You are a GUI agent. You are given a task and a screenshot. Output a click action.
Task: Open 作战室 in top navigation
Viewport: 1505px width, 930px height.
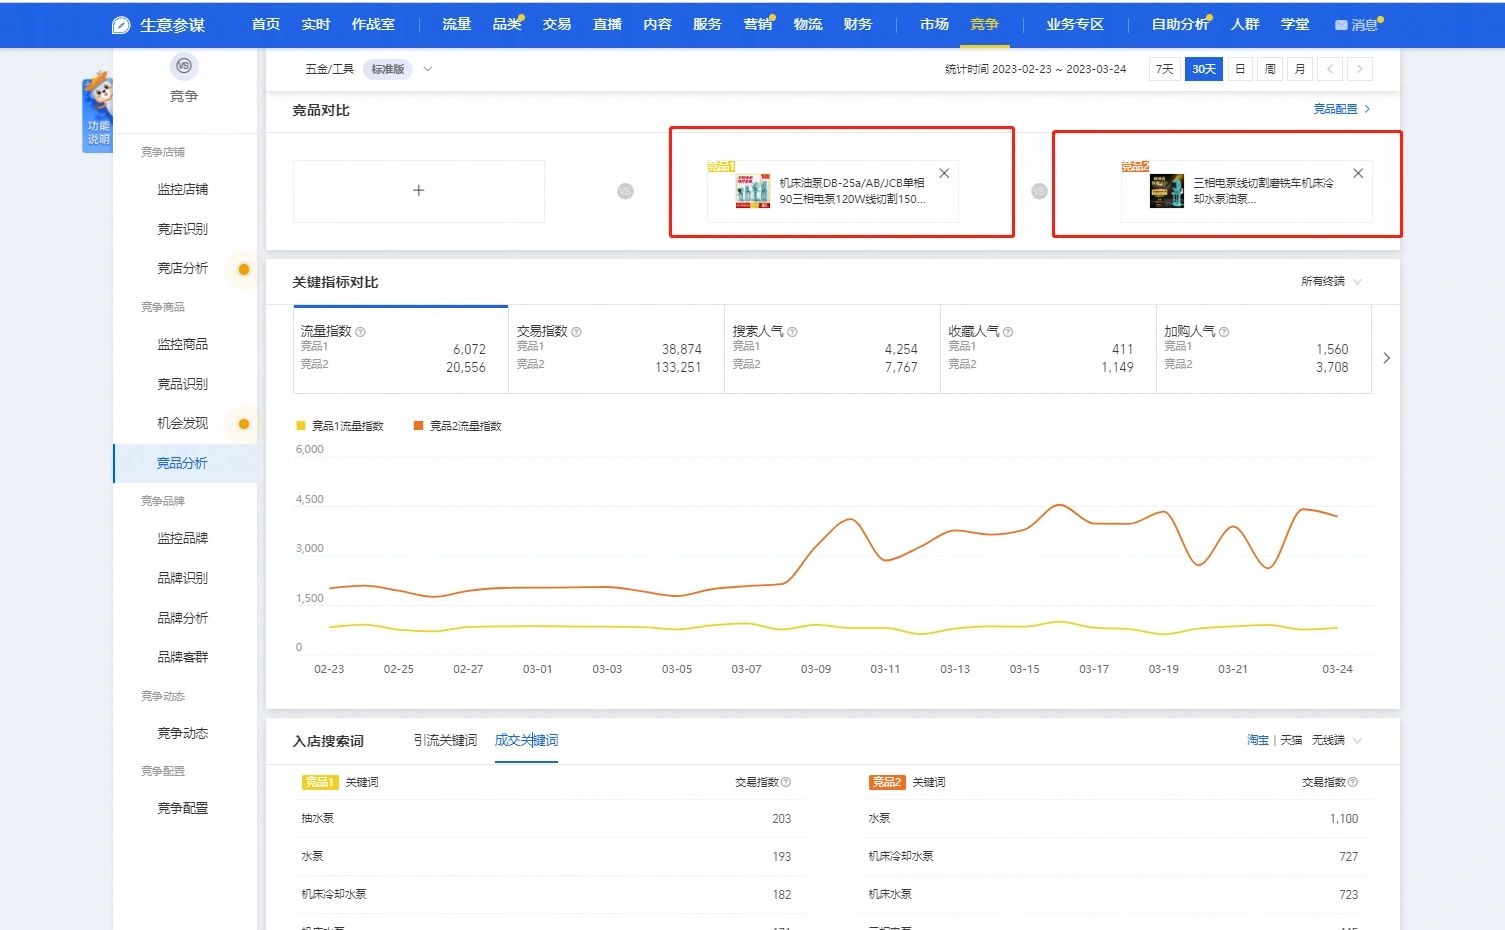(373, 24)
